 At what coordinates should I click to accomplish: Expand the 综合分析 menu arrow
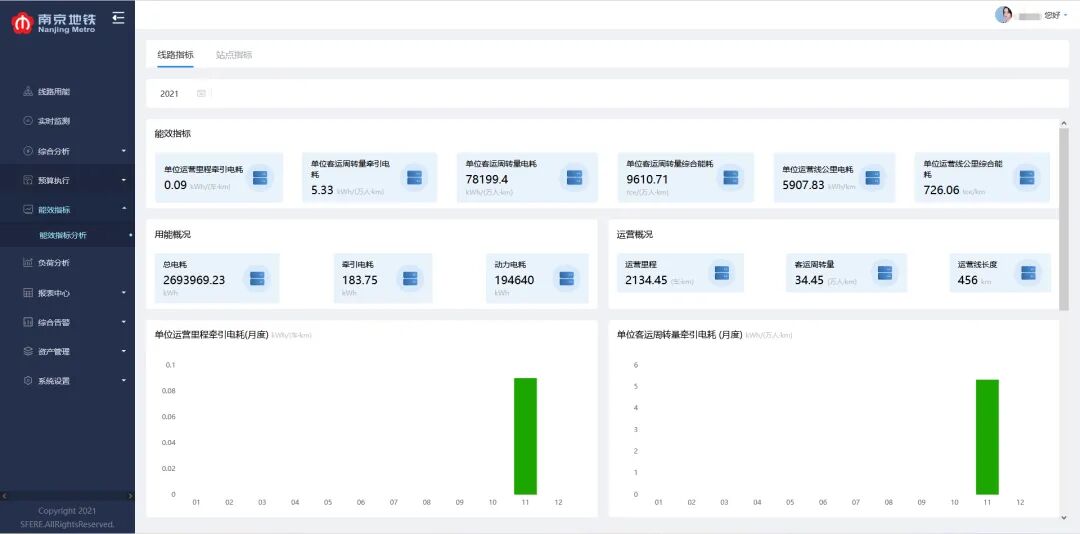pyautogui.click(x=124, y=151)
